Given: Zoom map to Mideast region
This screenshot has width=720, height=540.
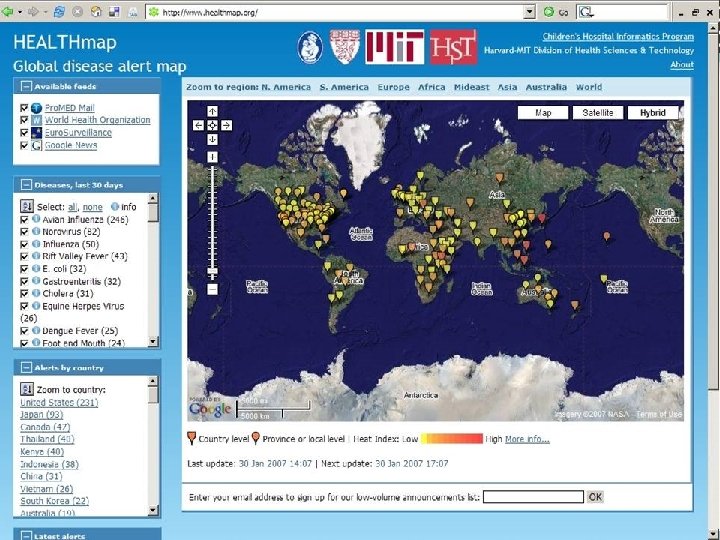Looking at the screenshot, I should pos(472,87).
